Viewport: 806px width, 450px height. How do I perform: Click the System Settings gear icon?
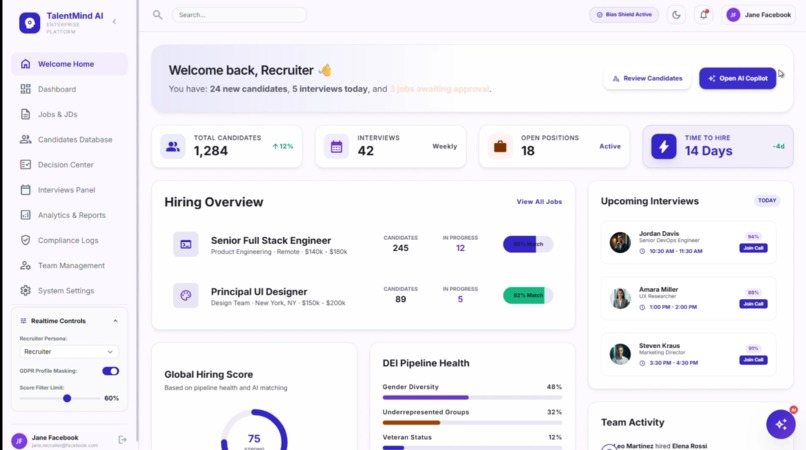pos(25,291)
